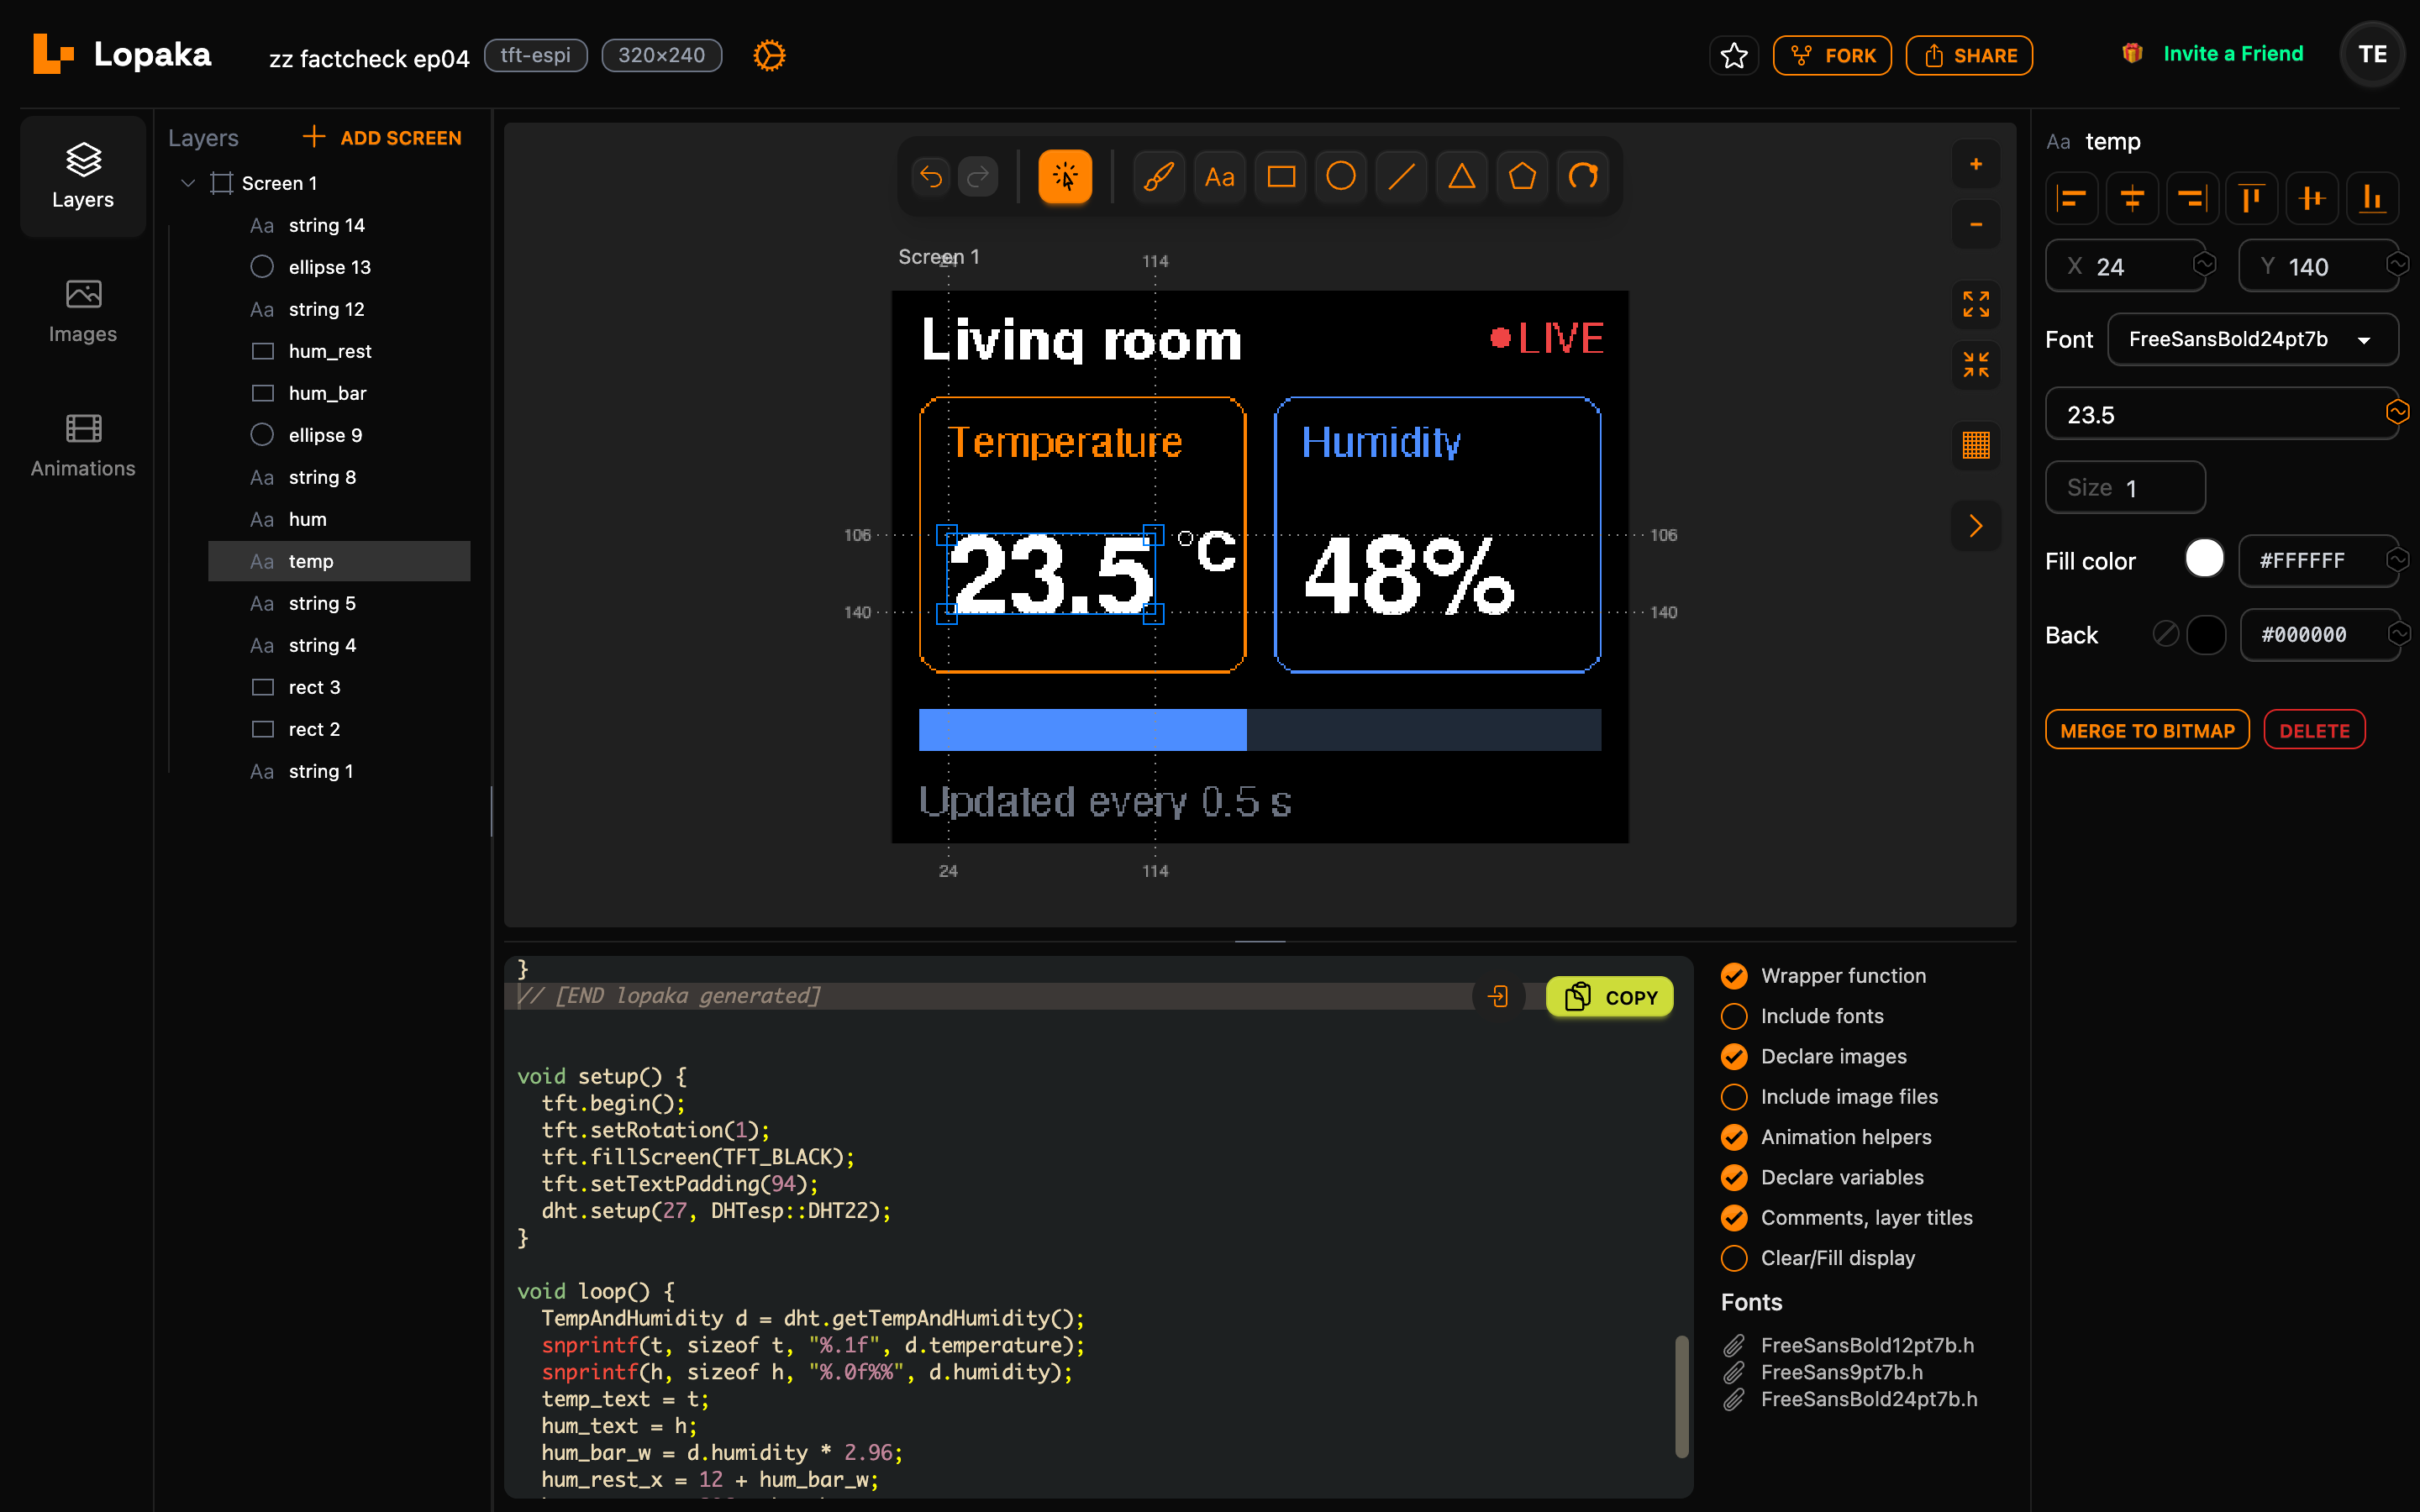Image resolution: width=2420 pixels, height=1512 pixels.
Task: Zoom out on canvas with minus button
Action: pyautogui.click(x=1976, y=224)
